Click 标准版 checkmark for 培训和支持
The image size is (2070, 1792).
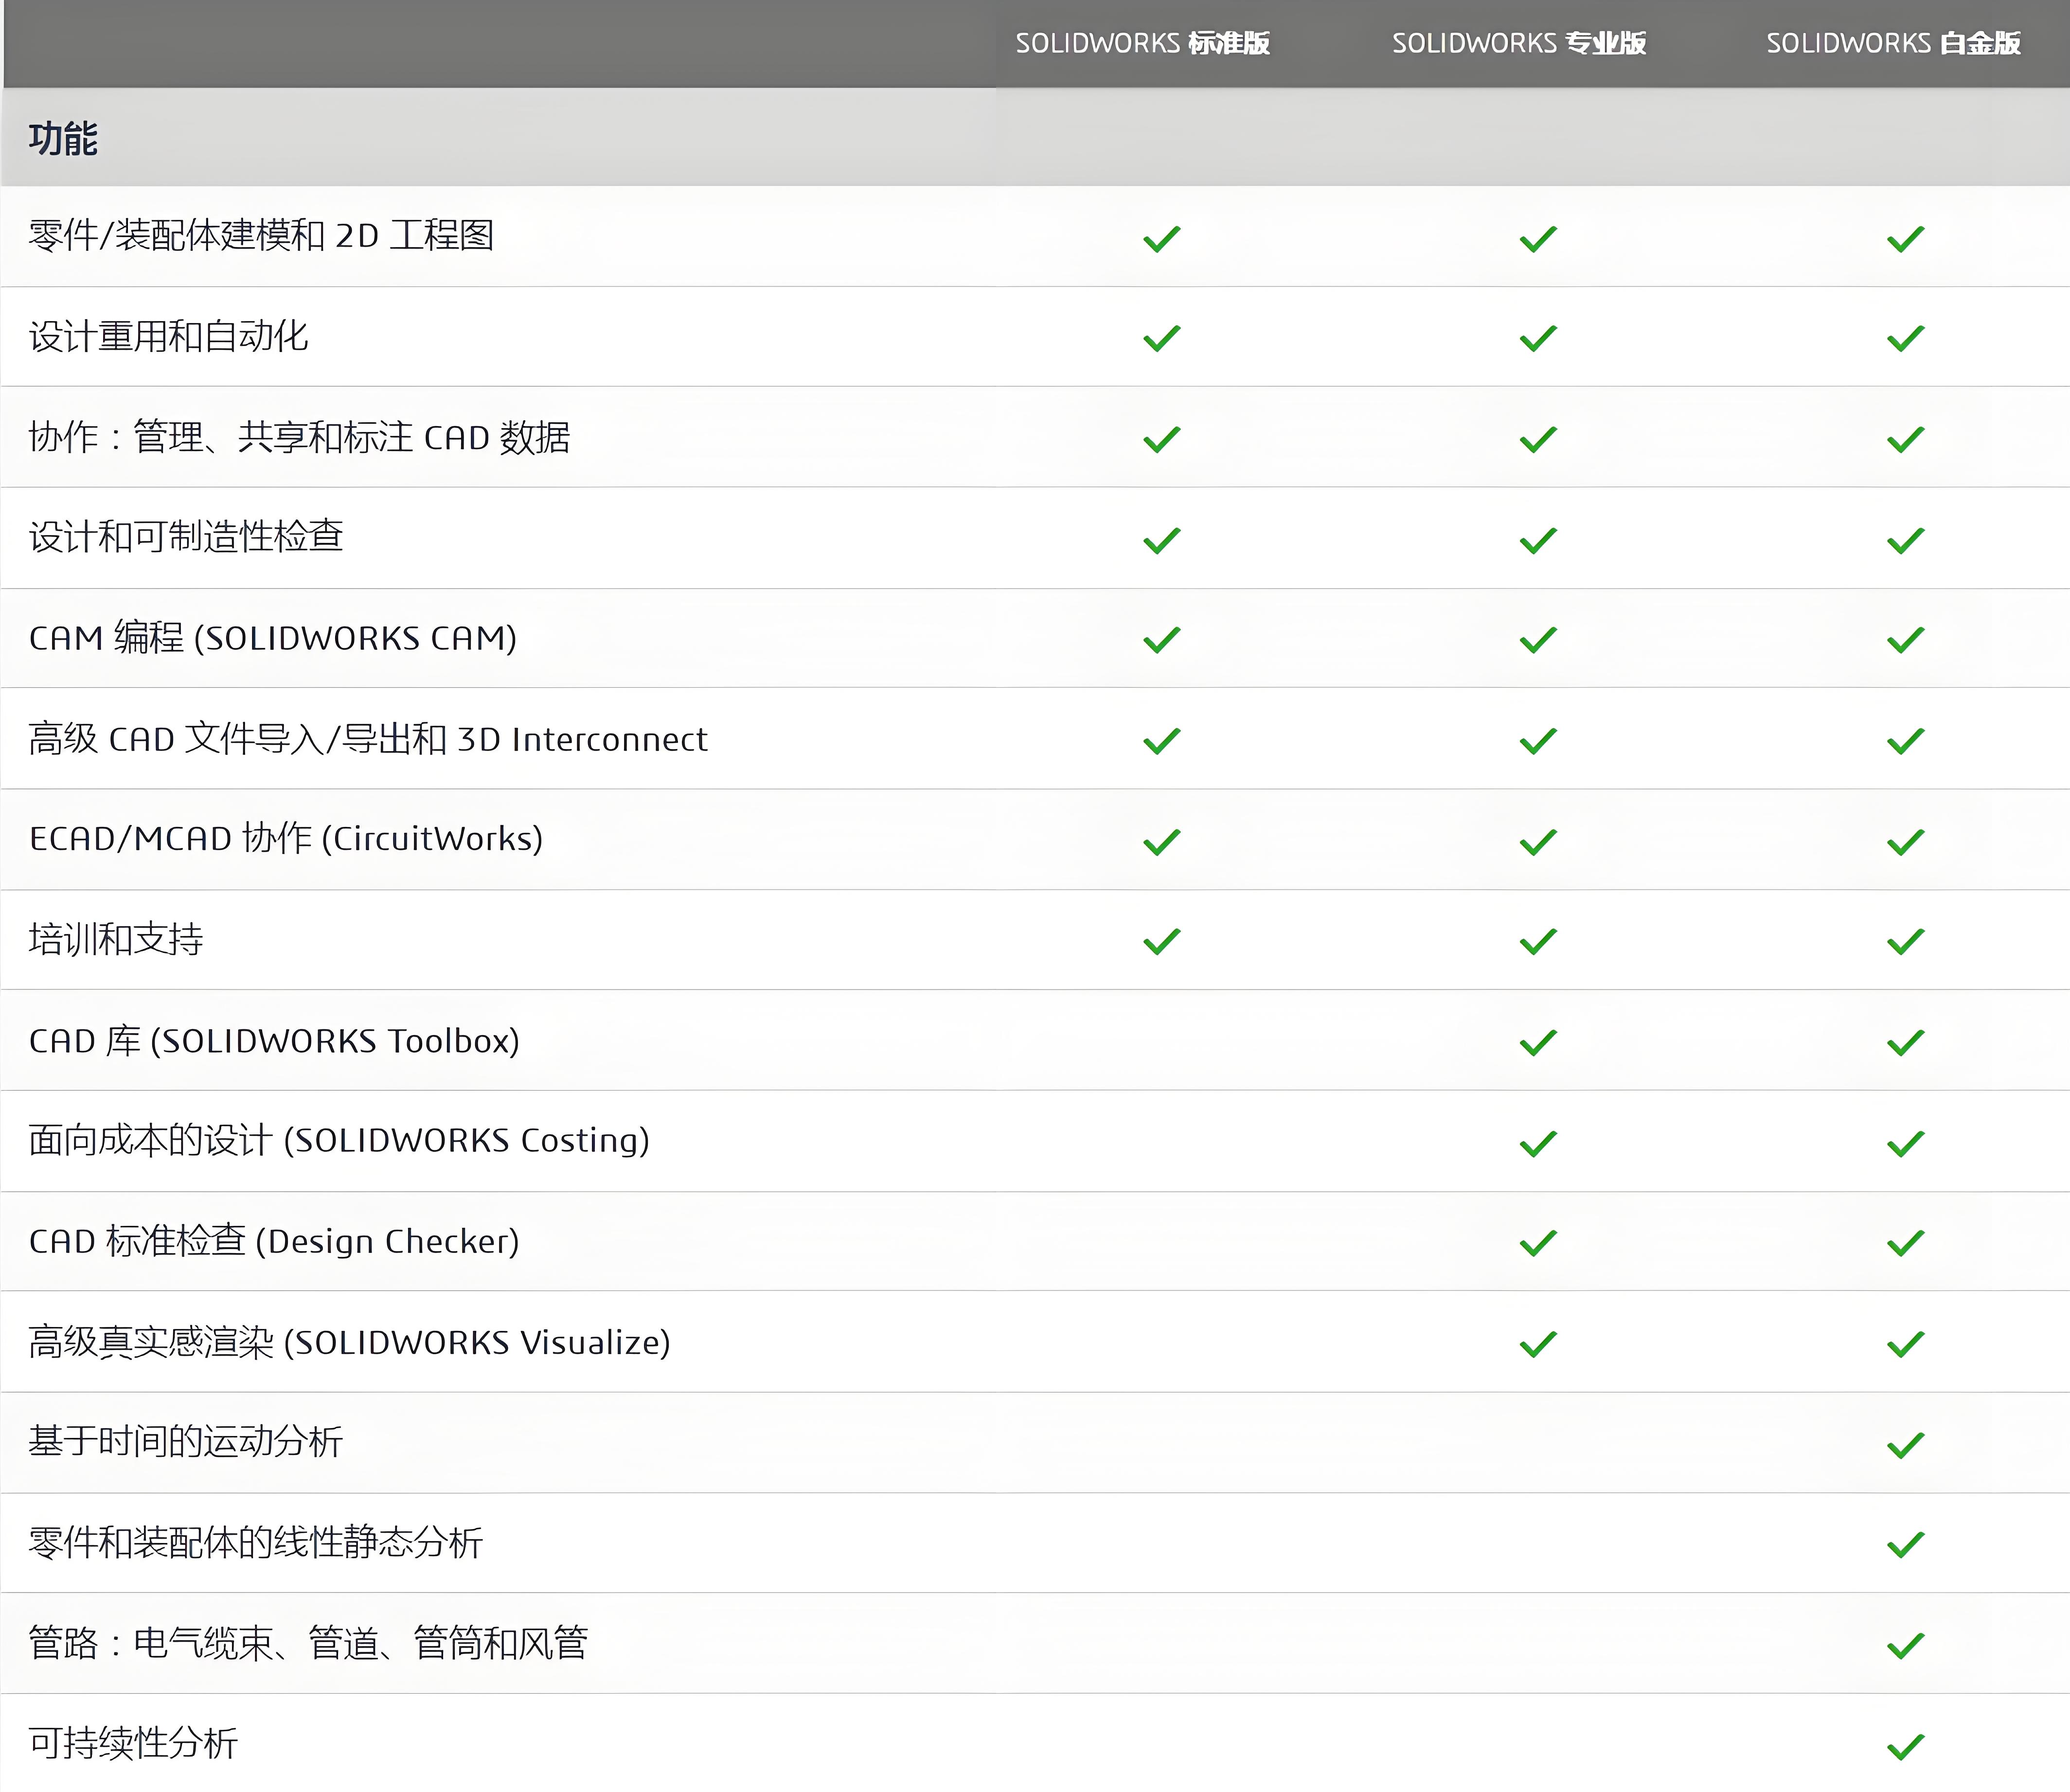1162,941
